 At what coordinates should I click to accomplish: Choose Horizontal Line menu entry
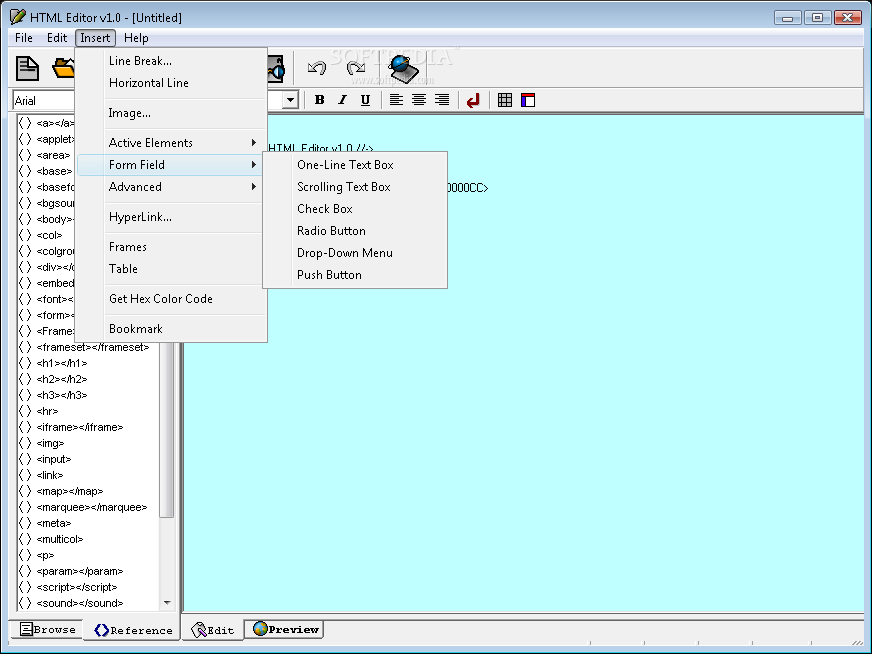[171, 83]
